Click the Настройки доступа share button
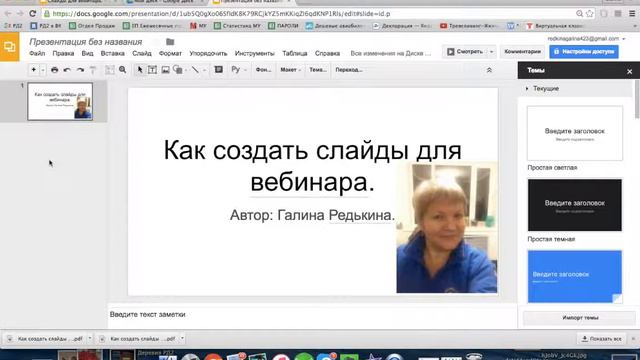Viewport: 640px width, 360px height. point(584,52)
